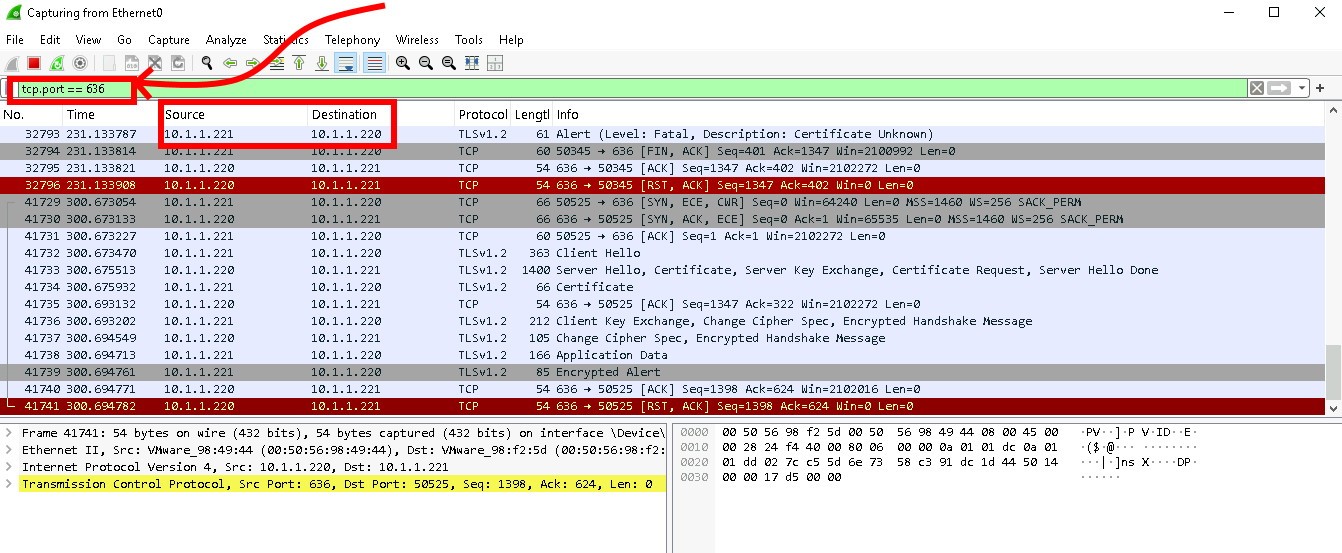Screen dimensions: 1342x553
Task: Expand the Transmission Control Protocol row
Action: pyautogui.click(x=10, y=484)
